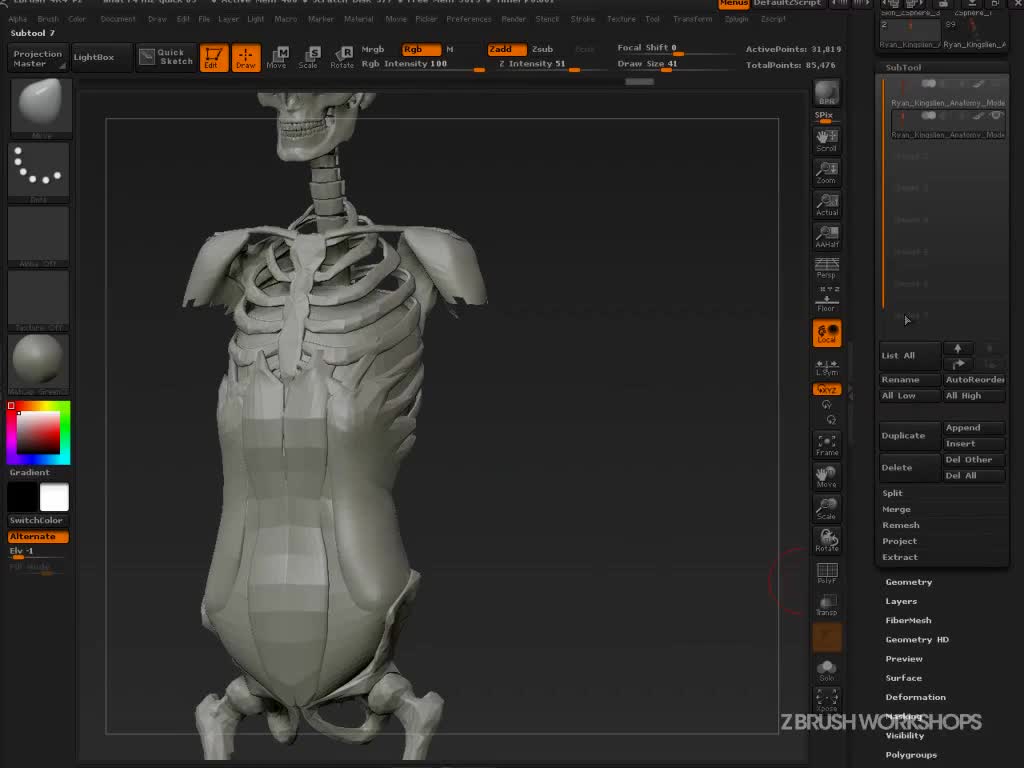Click the BPR render icon
1024x768 pixels.
coord(827,93)
